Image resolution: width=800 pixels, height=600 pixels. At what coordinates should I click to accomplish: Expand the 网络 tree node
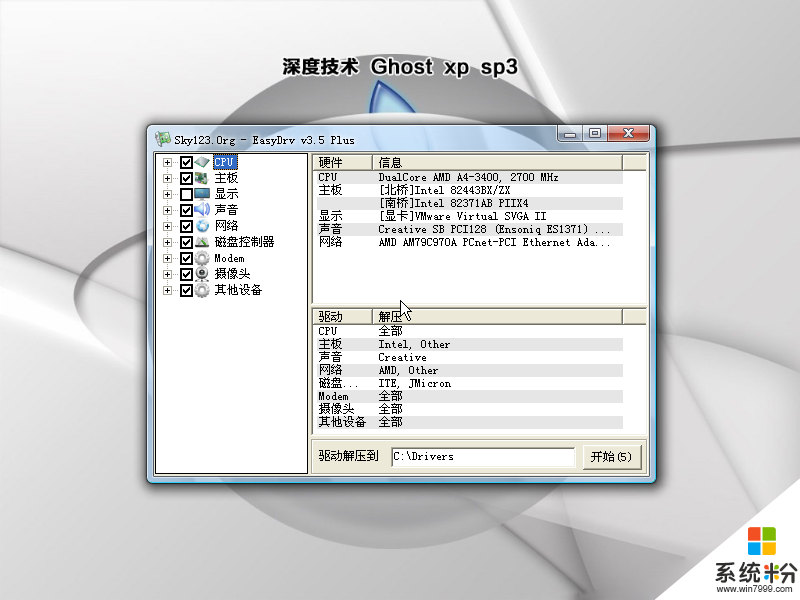coord(168,226)
